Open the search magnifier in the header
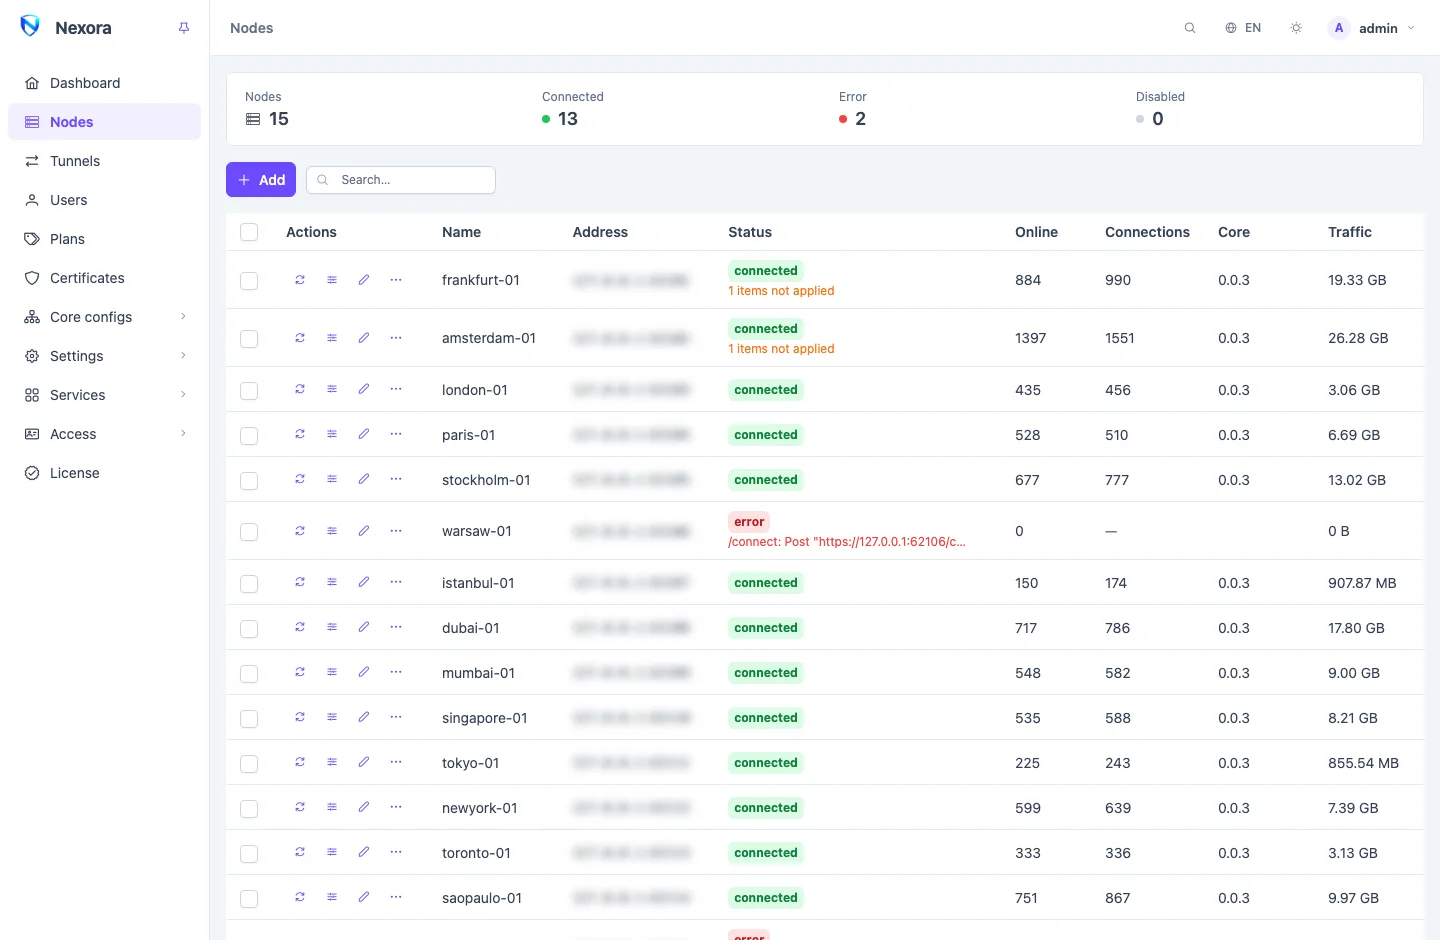 (1190, 28)
